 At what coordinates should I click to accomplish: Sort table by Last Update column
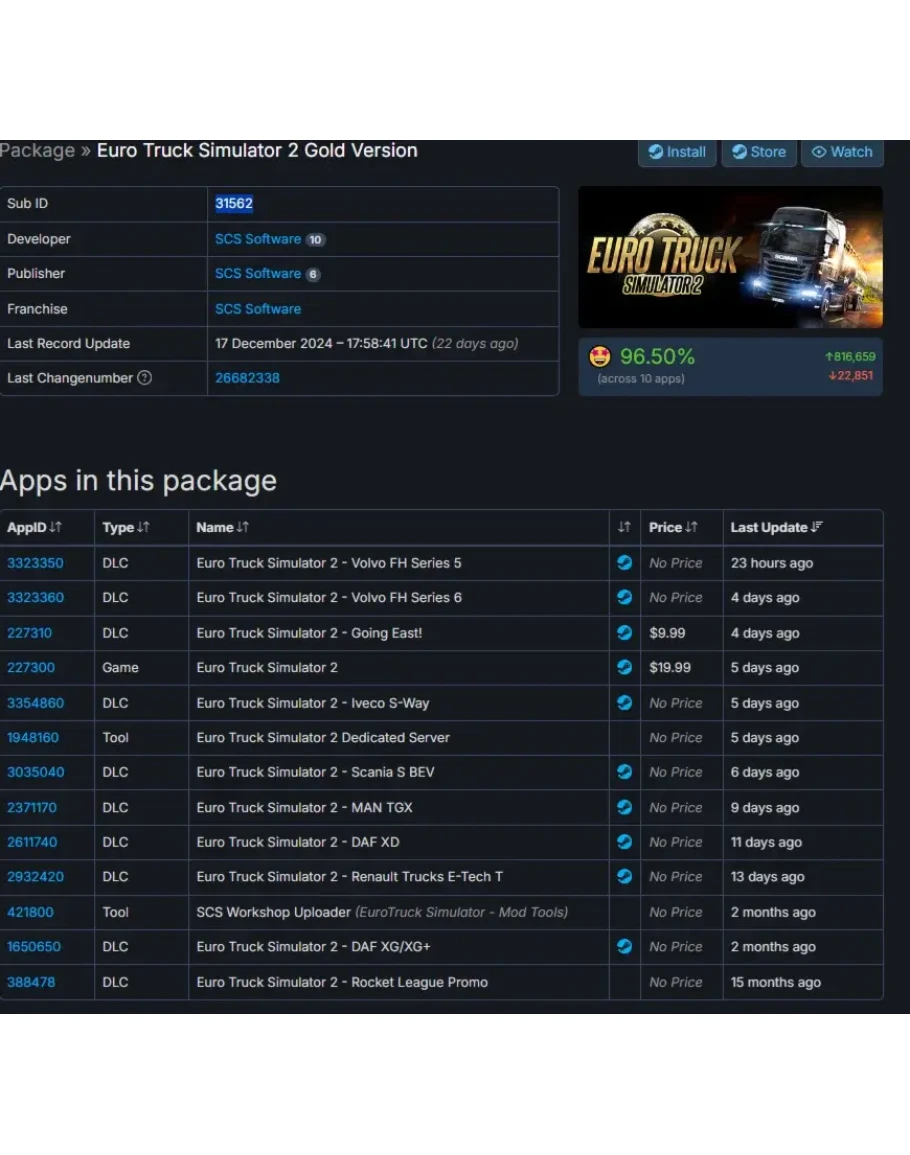coord(776,527)
